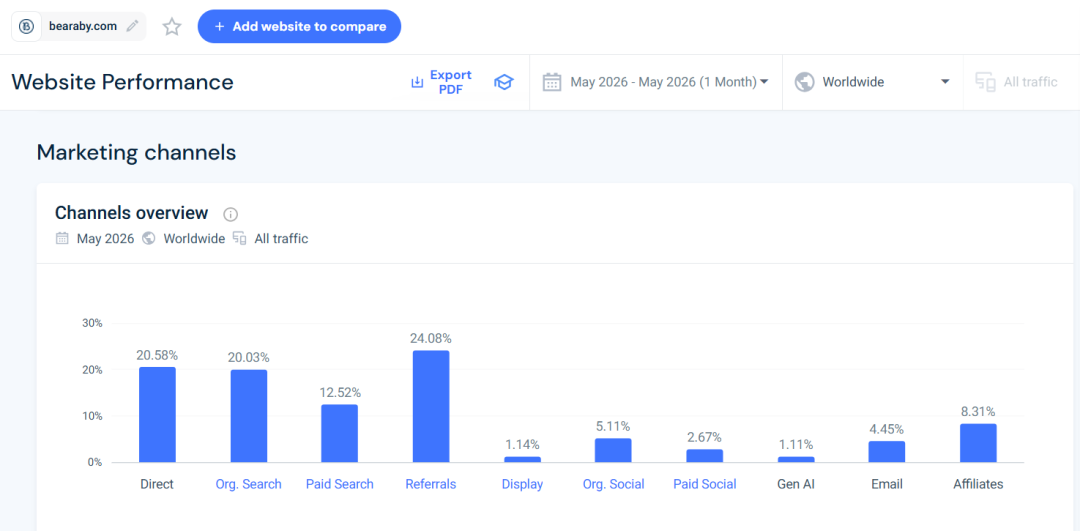Click the small calendar icon under Channels overview

coord(62,239)
